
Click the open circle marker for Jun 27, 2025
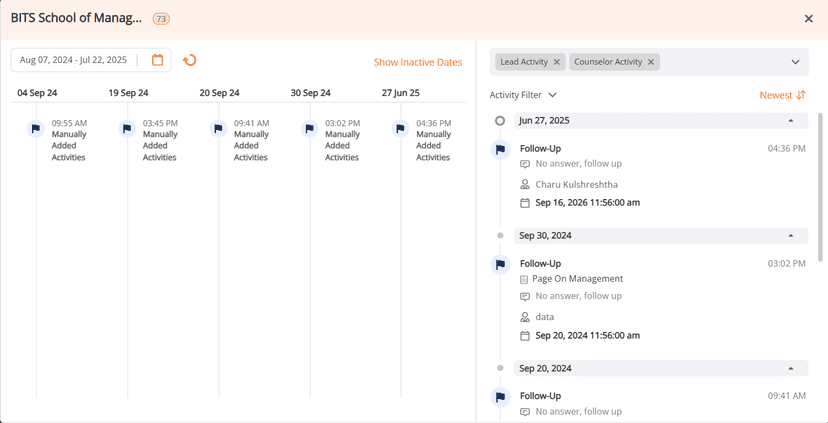(x=500, y=121)
